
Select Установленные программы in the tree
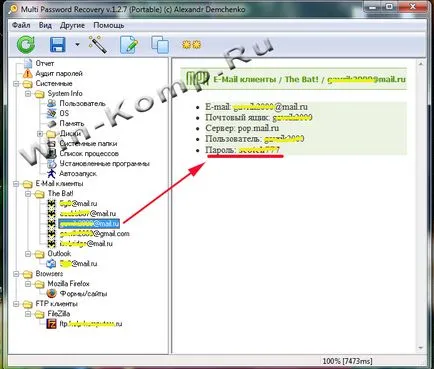(105, 164)
